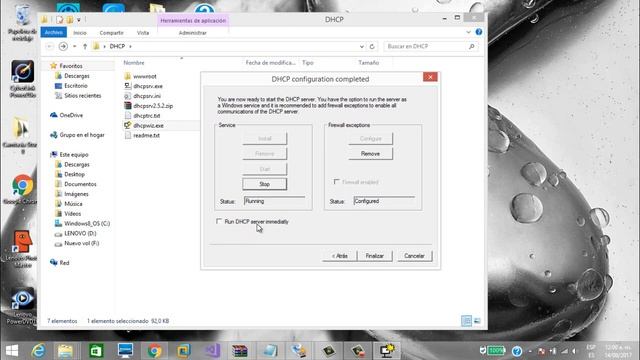This screenshot has width=640, height=360.
Task: Click the Herramientas de aplicación tab header
Action: click(193, 20)
